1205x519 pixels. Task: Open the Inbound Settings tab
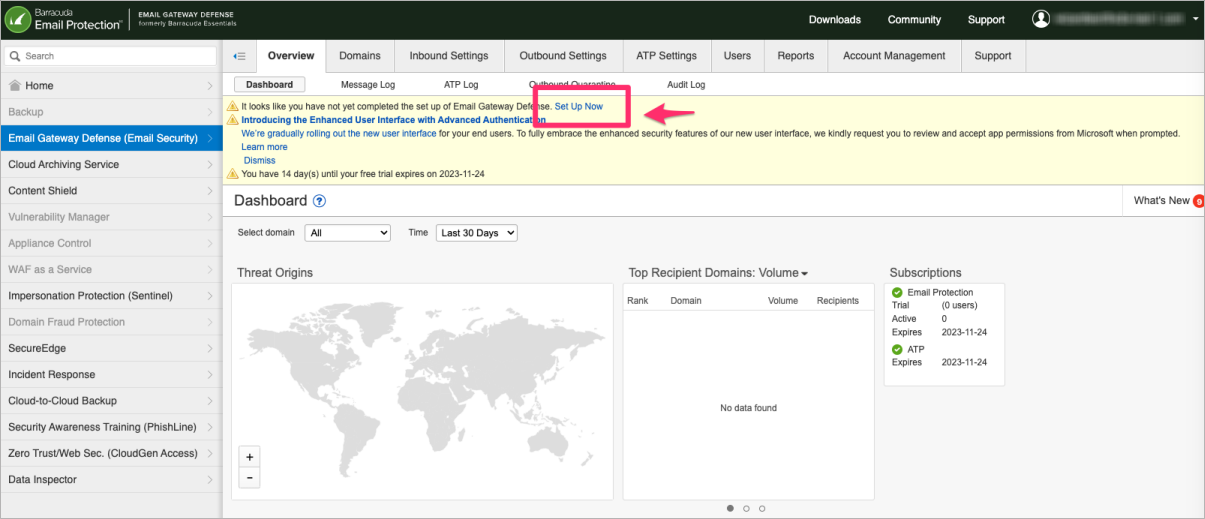point(449,56)
